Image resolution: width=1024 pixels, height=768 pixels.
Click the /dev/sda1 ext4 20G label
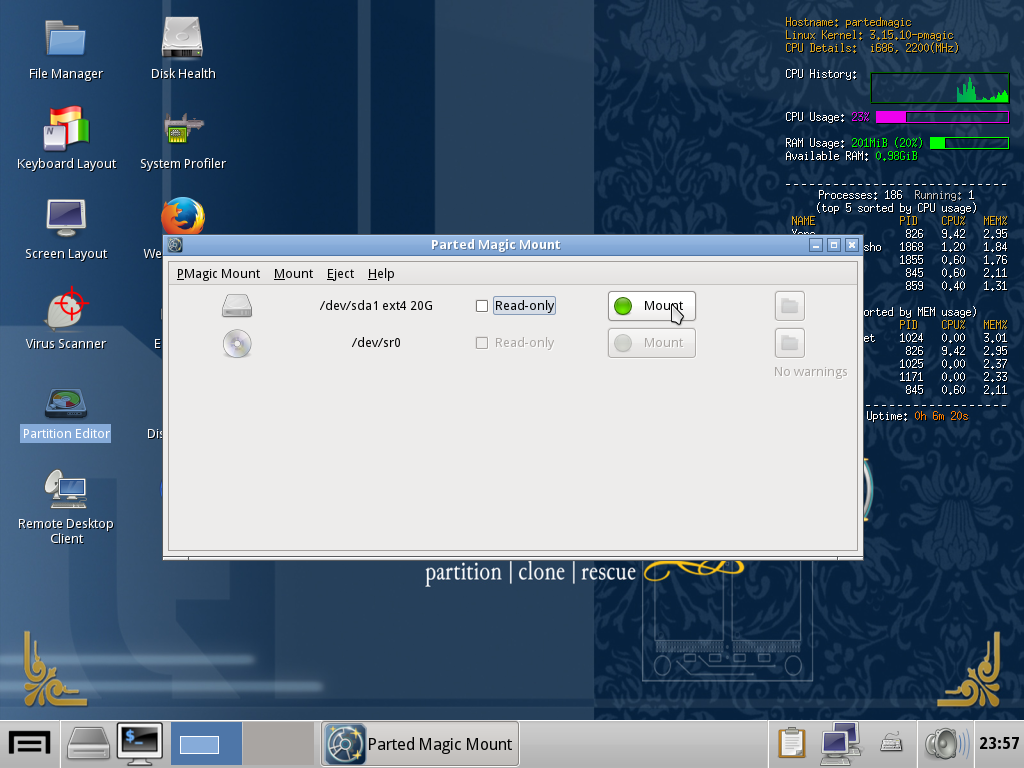pyautogui.click(x=376, y=306)
